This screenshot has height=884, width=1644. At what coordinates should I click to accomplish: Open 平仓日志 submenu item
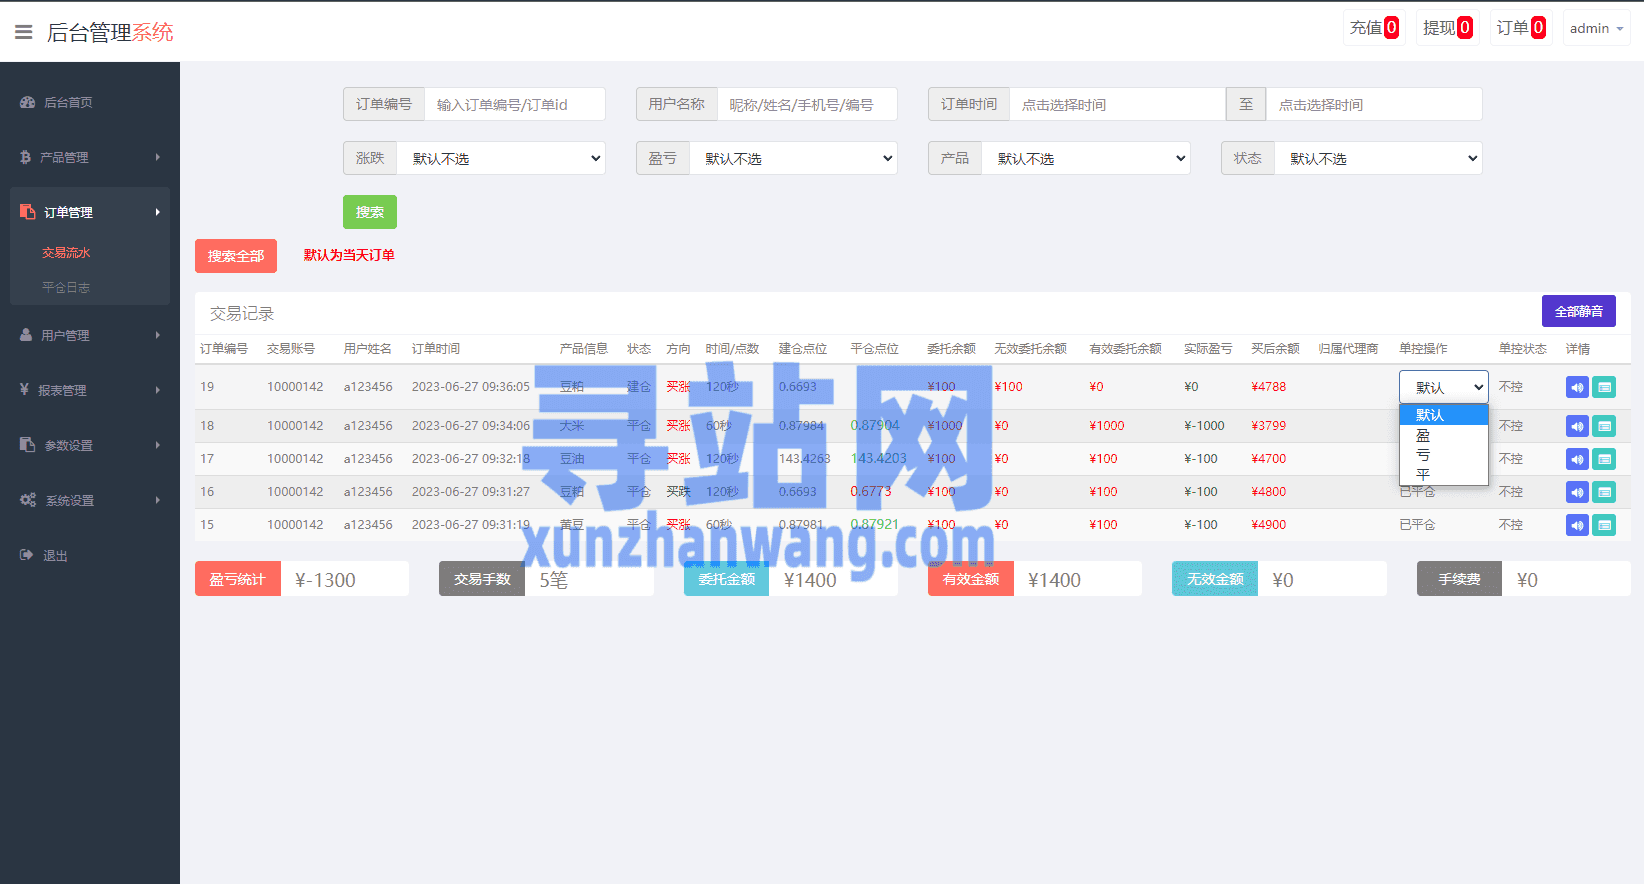[x=66, y=287]
